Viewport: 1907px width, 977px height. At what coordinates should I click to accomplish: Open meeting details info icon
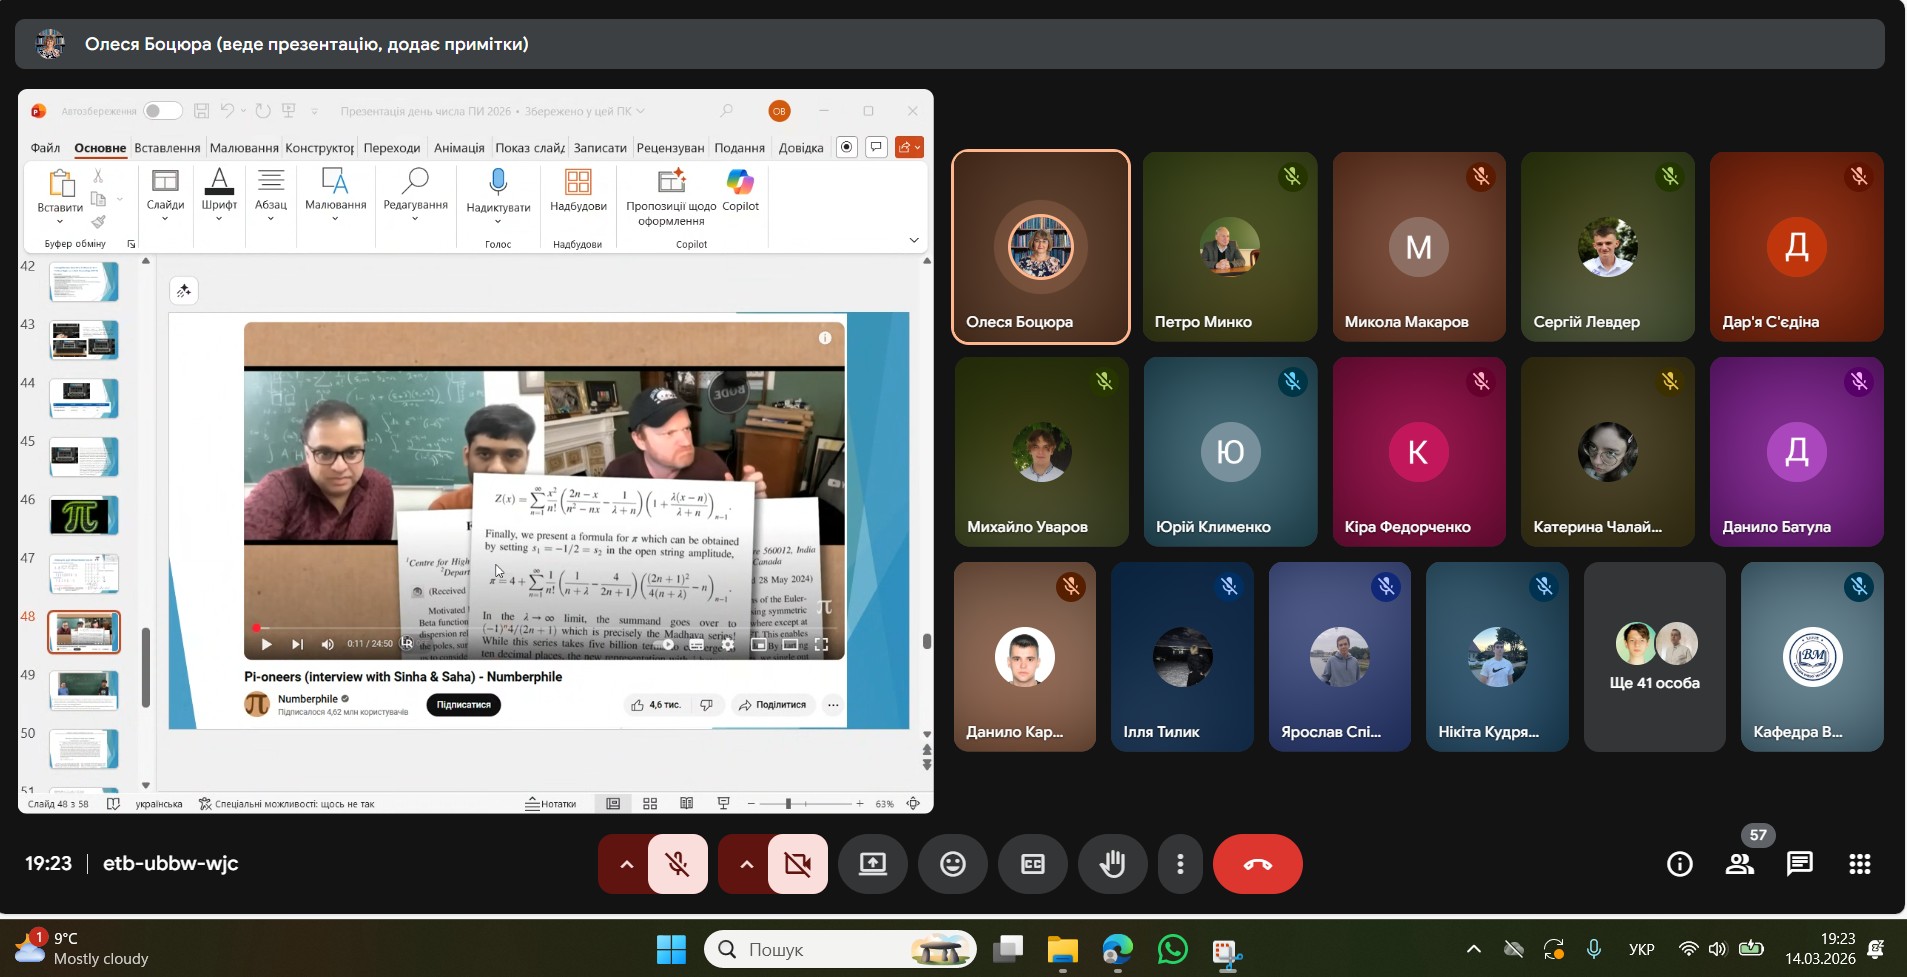[x=1679, y=864]
